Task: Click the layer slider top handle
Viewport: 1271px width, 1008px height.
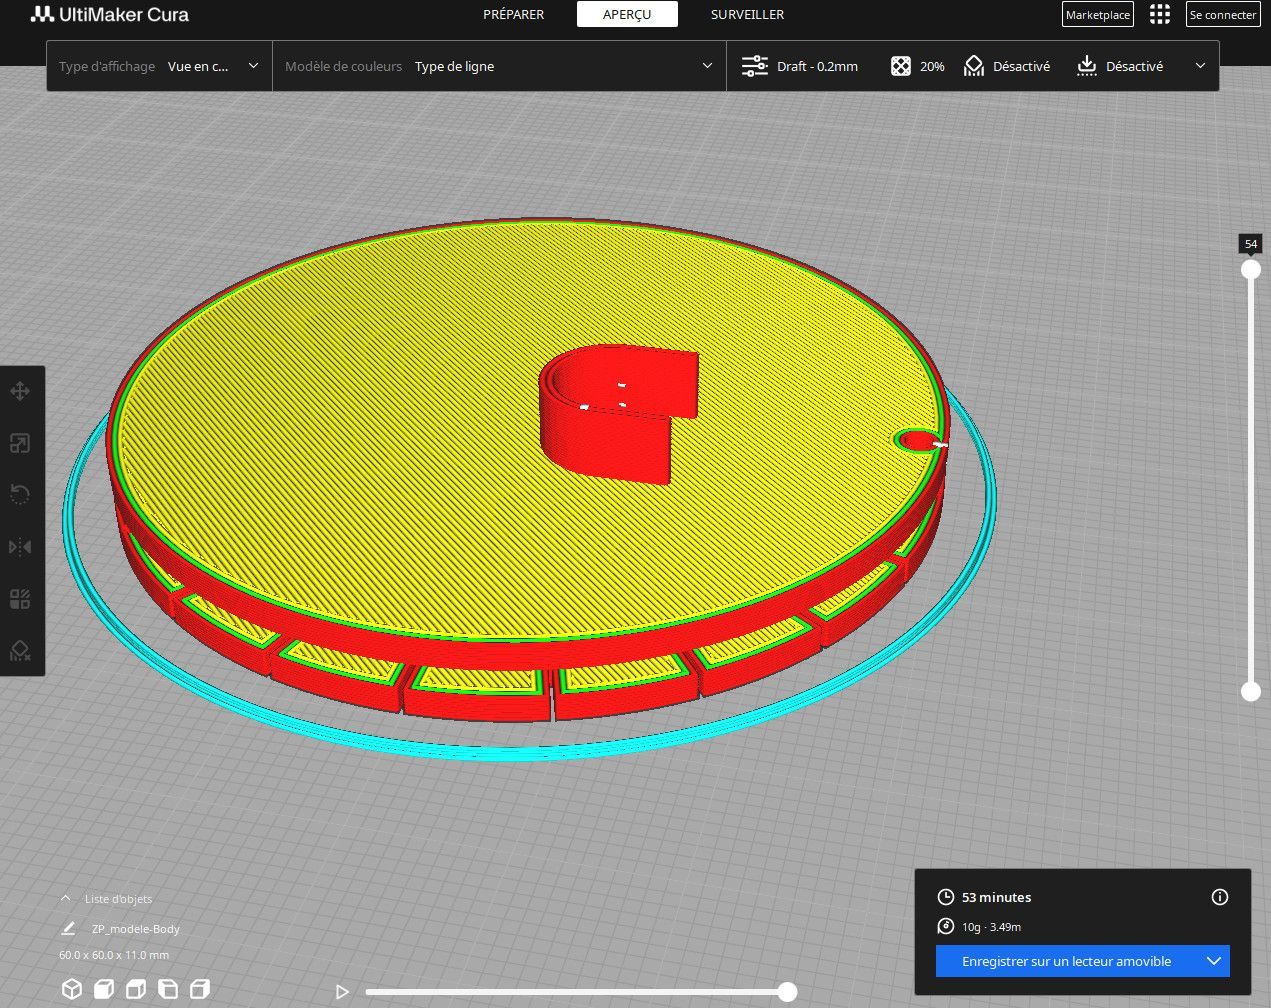Action: coord(1251,270)
